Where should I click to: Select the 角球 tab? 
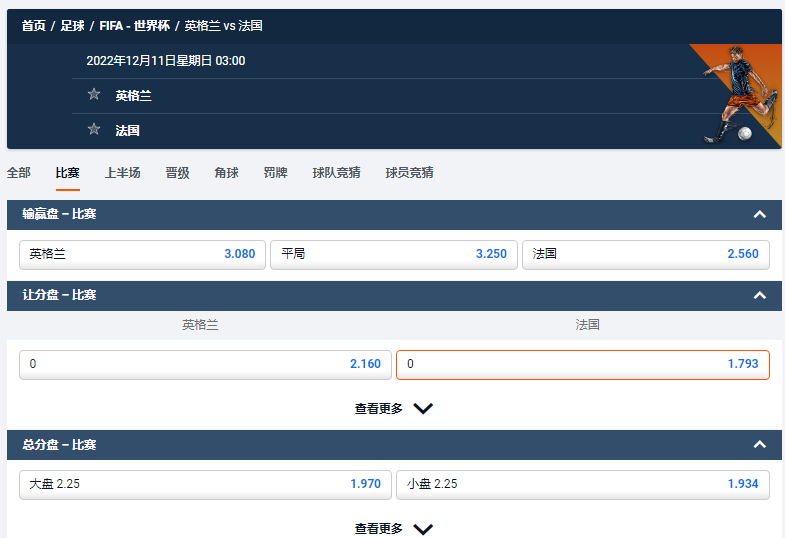click(x=226, y=172)
